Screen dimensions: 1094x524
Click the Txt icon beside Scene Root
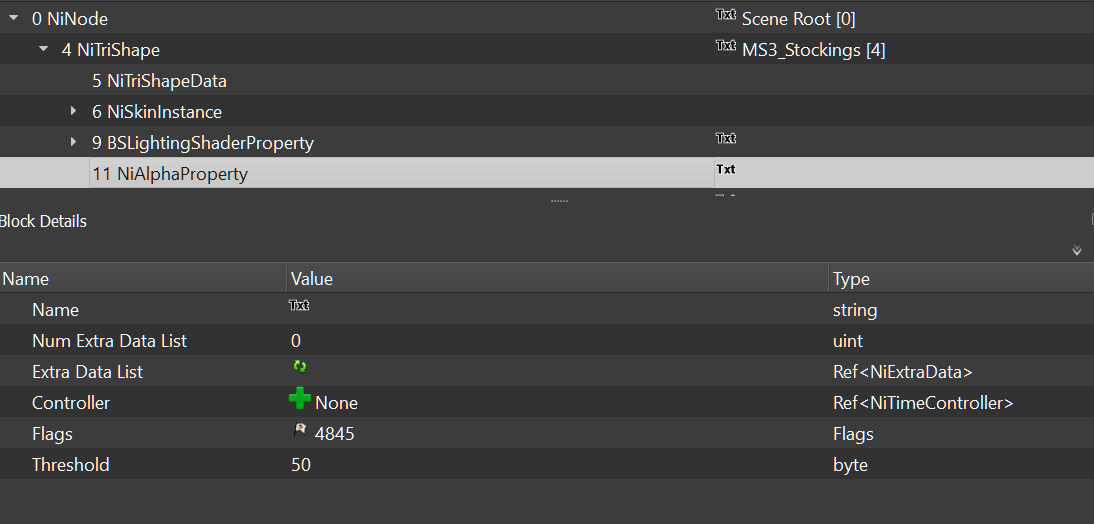[x=726, y=14]
